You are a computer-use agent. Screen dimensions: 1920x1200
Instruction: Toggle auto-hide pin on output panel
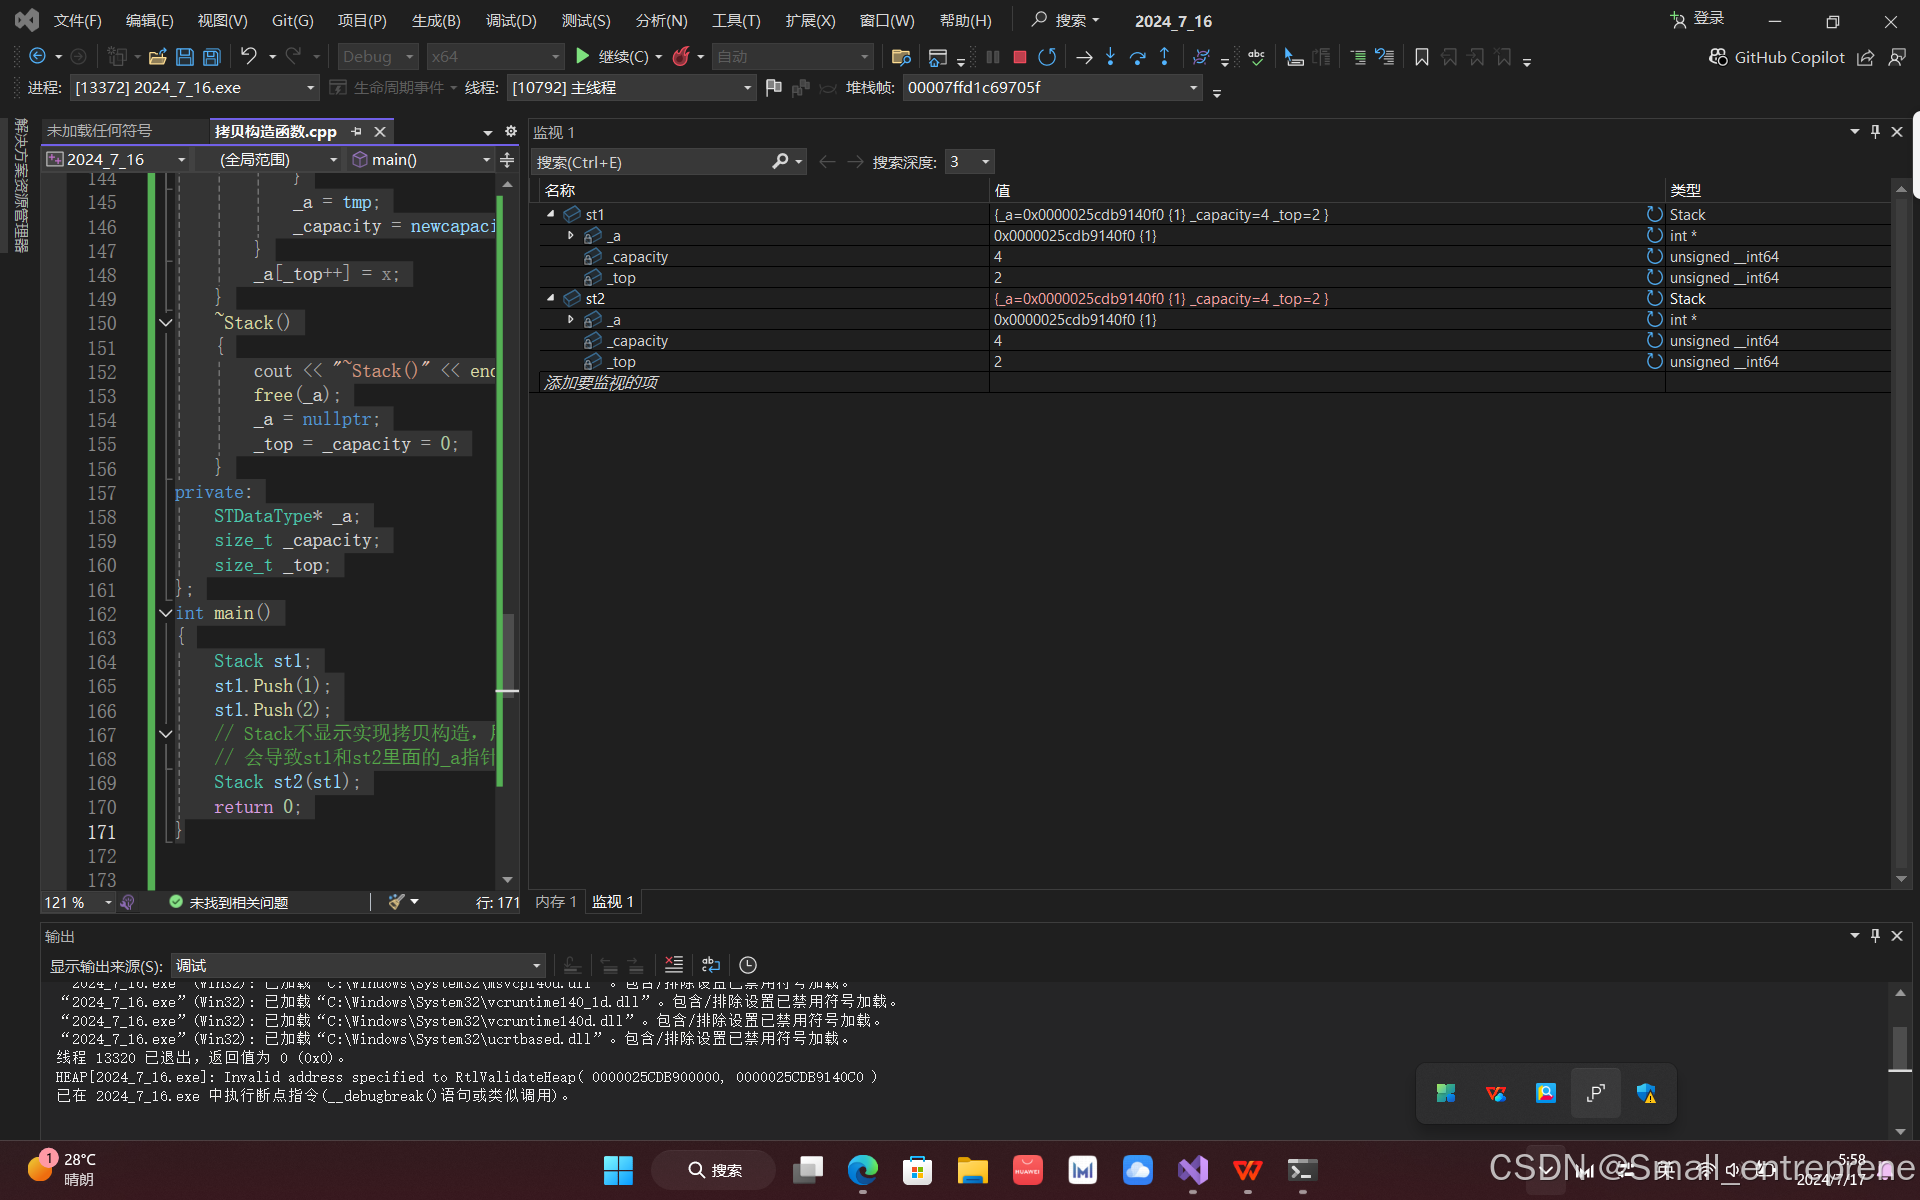[1875, 936]
